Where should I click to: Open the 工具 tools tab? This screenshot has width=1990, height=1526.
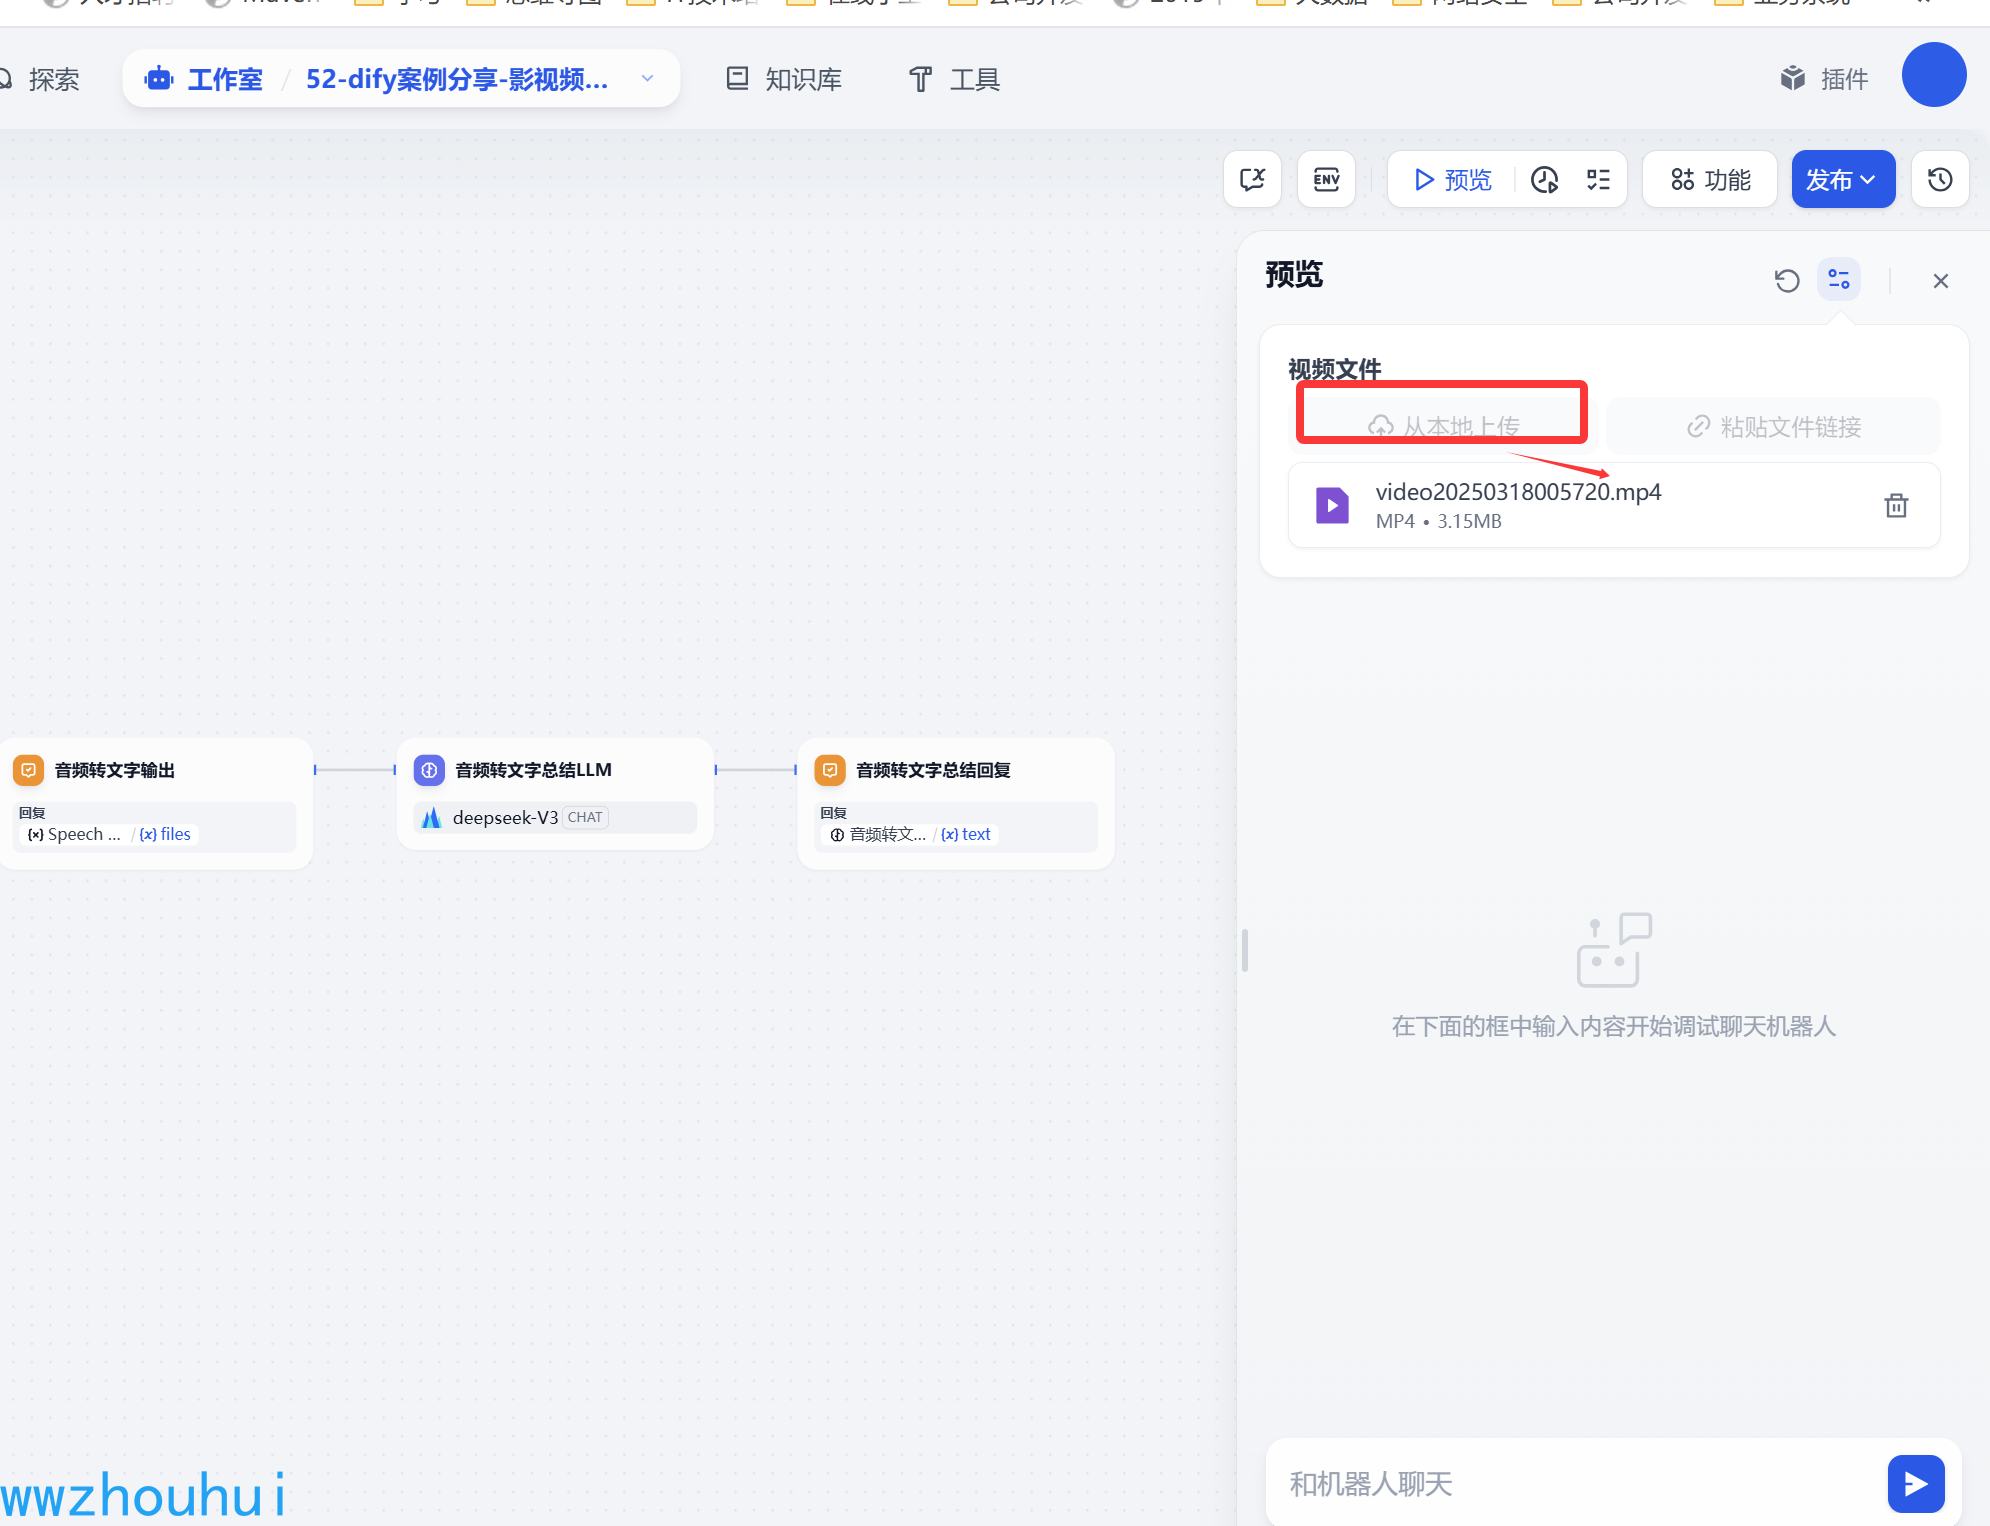pyautogui.click(x=954, y=79)
